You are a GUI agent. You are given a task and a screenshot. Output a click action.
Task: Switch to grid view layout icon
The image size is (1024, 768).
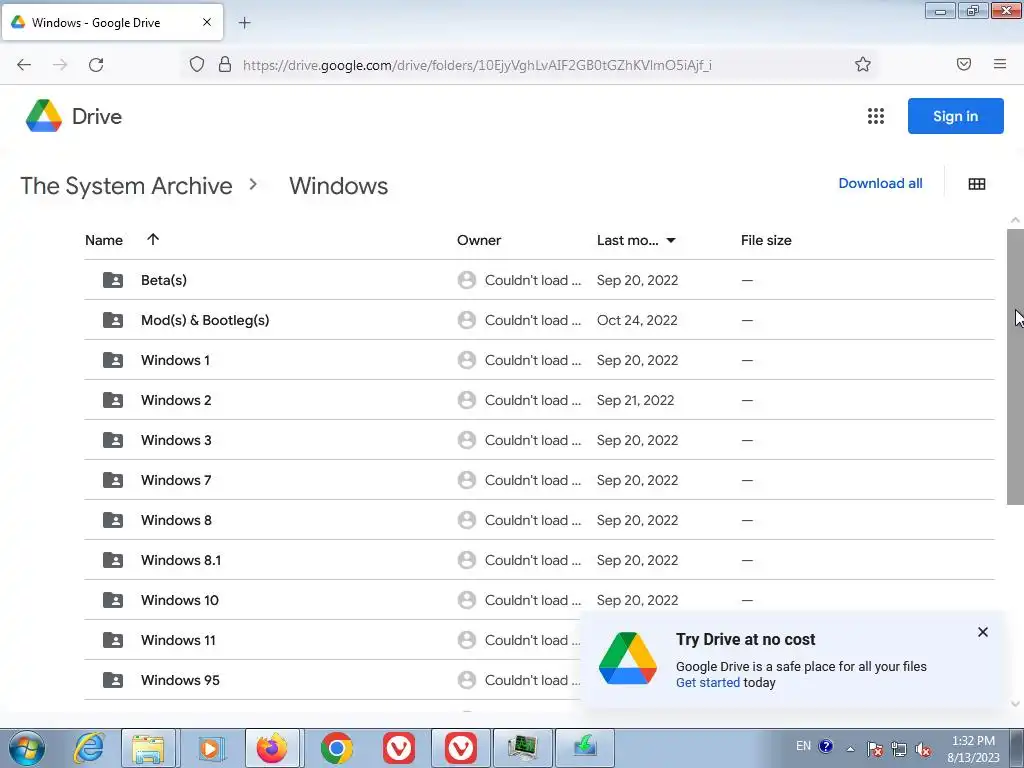click(x=977, y=184)
